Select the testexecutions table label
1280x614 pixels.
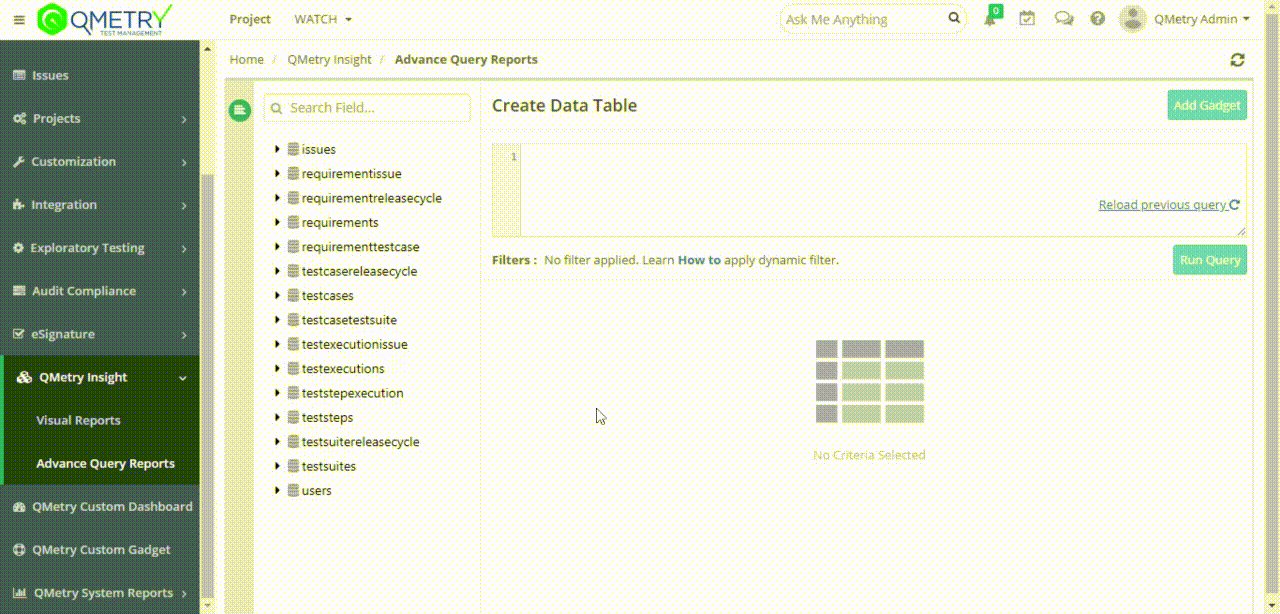[343, 369]
